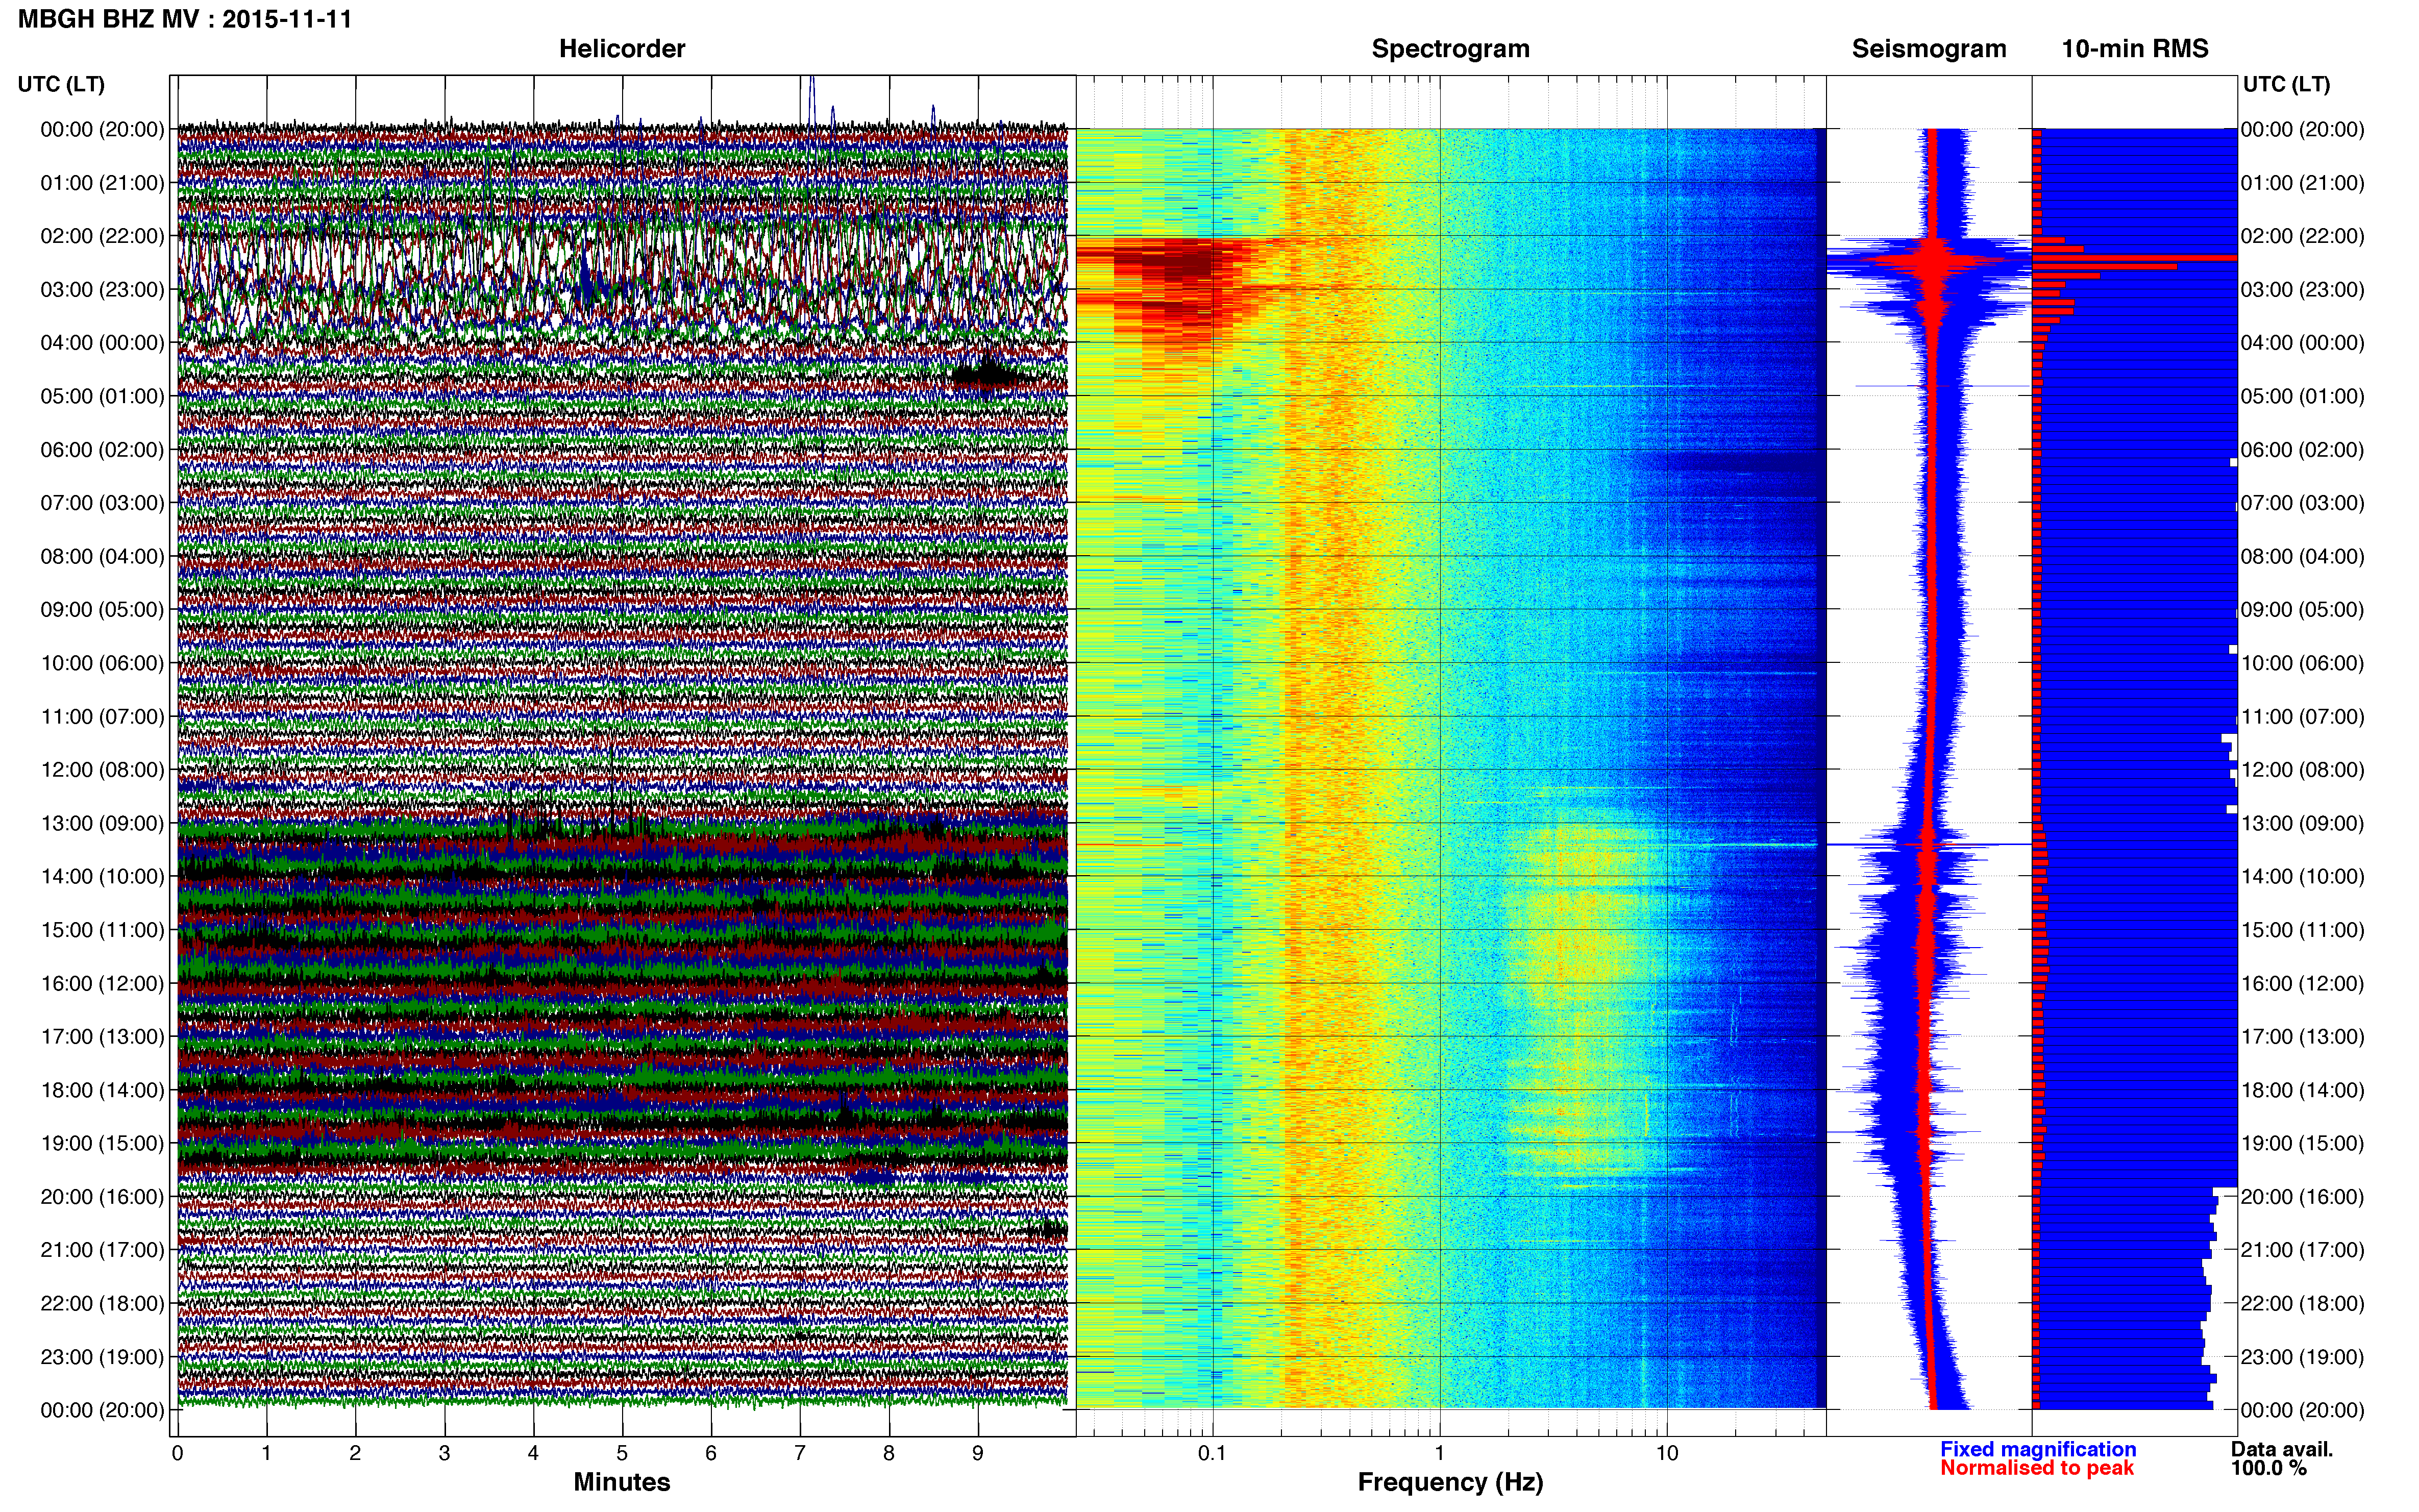
Task: Click '16:00 (12:00)' on the right time axis
Action: pos(2302,983)
